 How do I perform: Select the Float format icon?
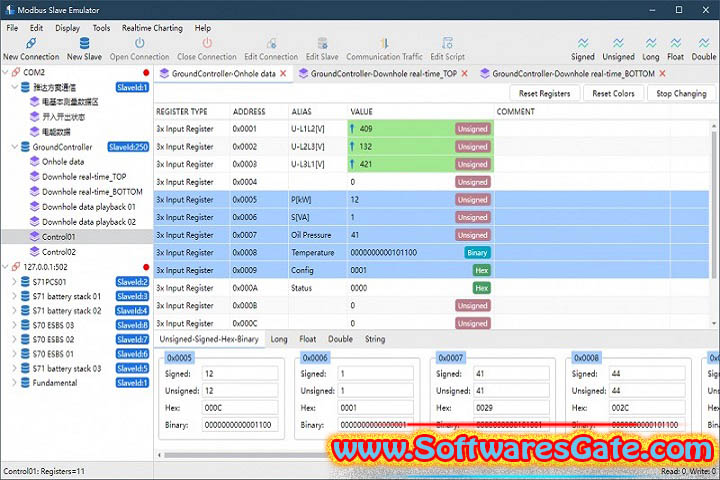(x=675, y=44)
